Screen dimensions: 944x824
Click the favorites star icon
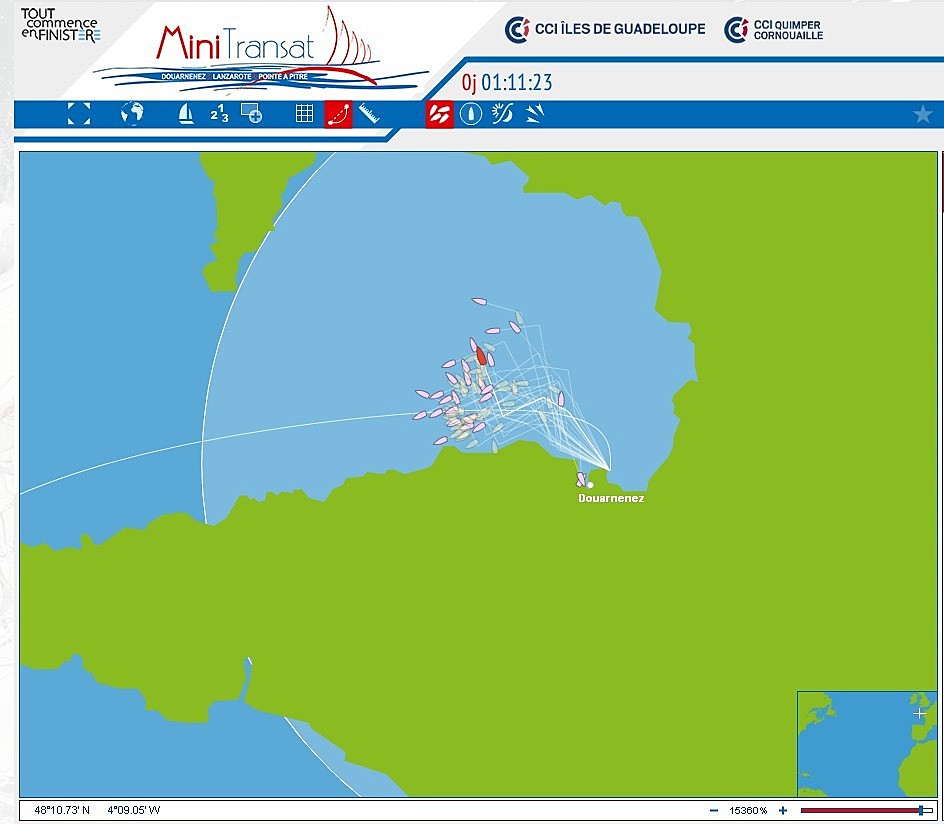(922, 114)
